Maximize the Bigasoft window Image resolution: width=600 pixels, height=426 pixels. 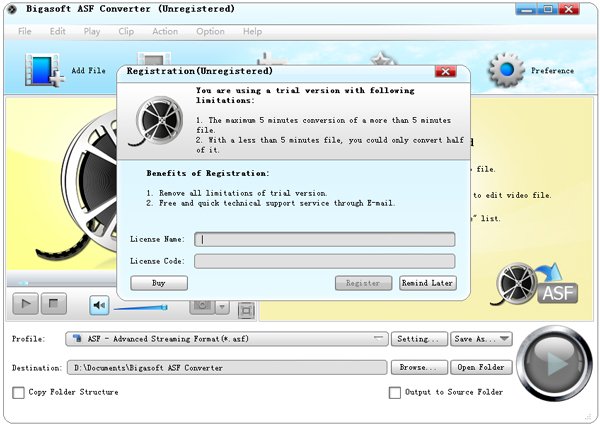coord(548,9)
